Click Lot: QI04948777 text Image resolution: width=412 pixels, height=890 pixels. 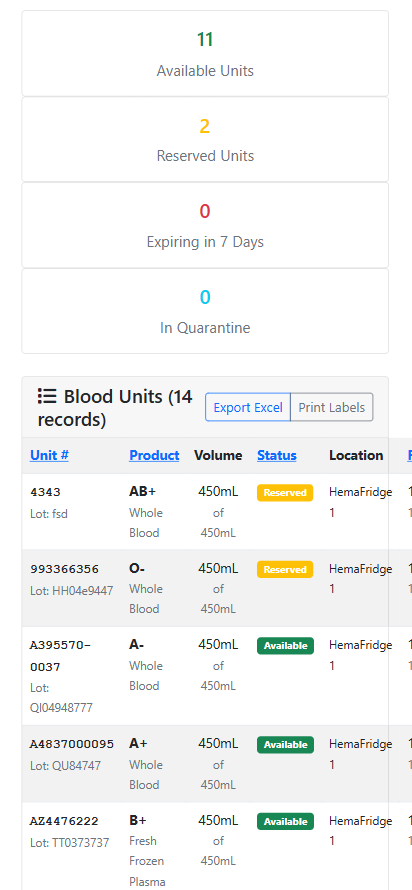click(x=61, y=698)
